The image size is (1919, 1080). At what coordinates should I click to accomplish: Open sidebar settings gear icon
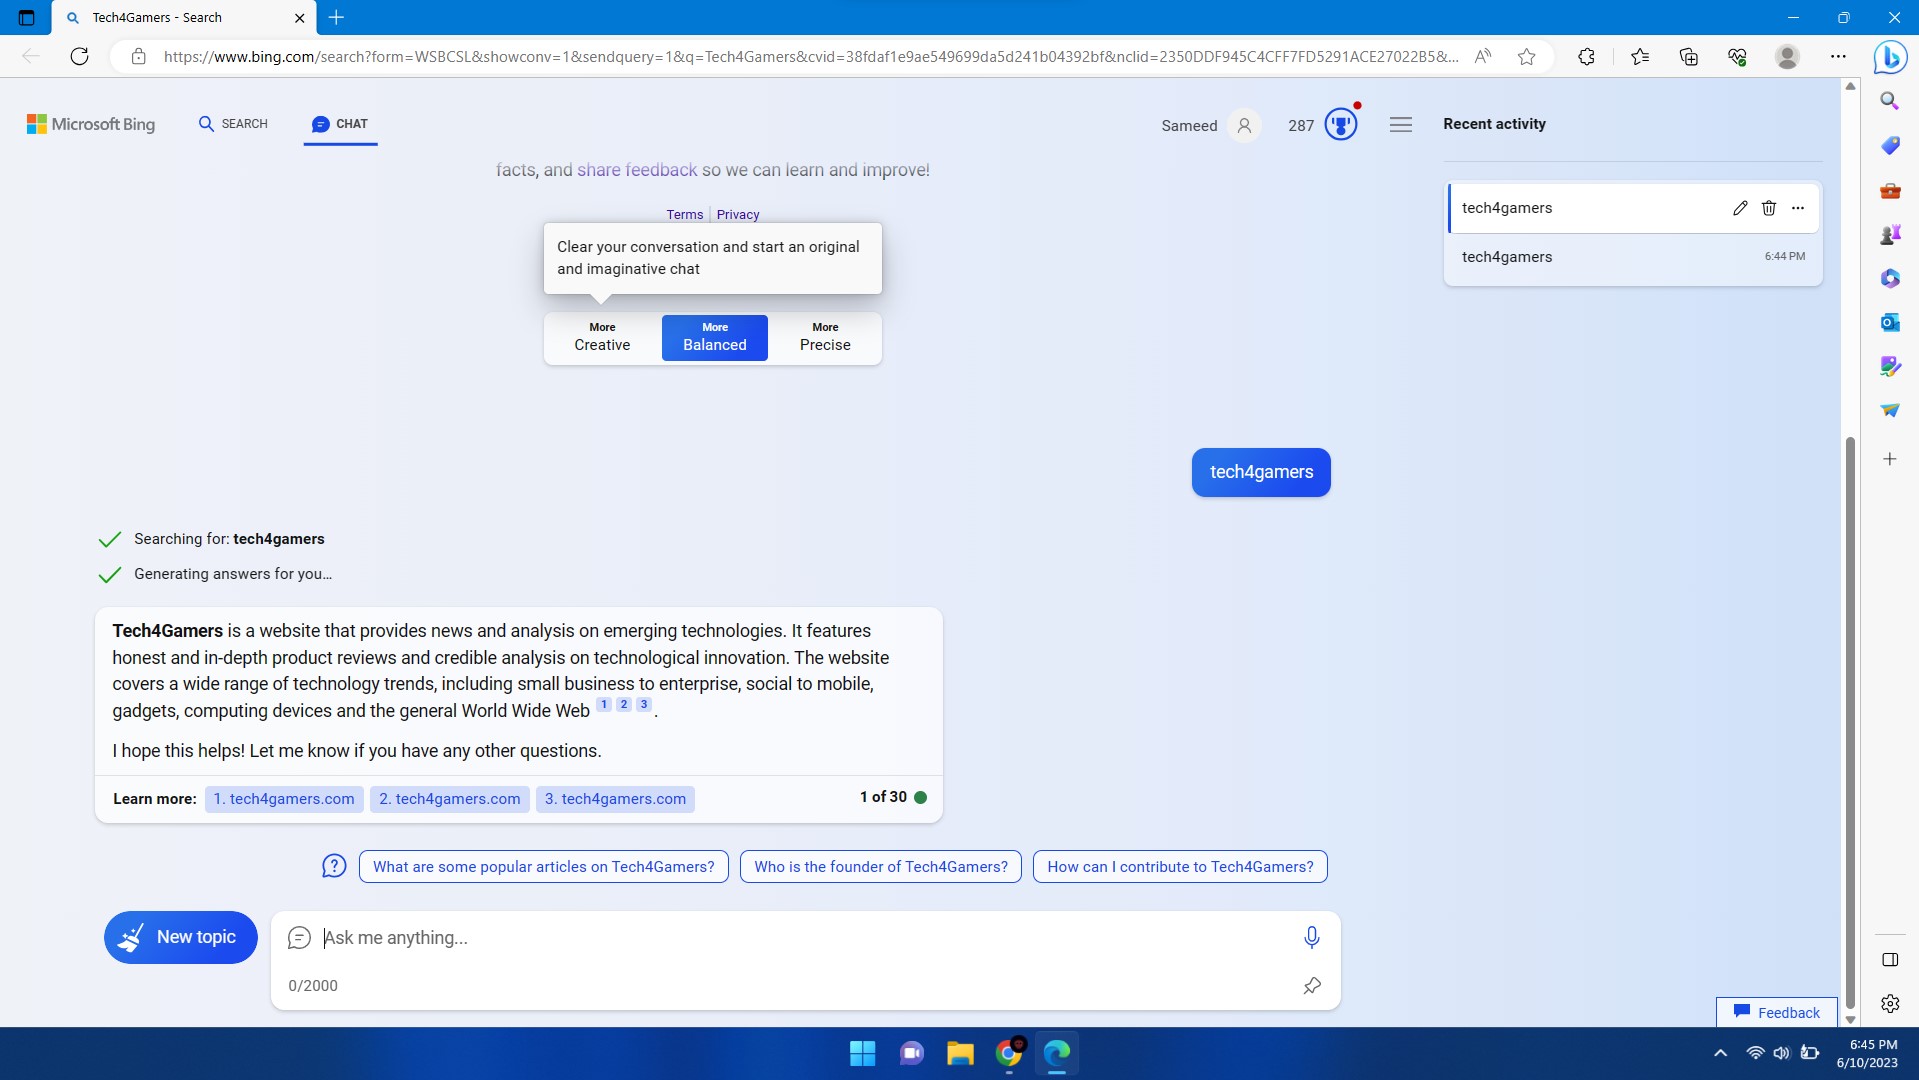click(x=1889, y=1003)
